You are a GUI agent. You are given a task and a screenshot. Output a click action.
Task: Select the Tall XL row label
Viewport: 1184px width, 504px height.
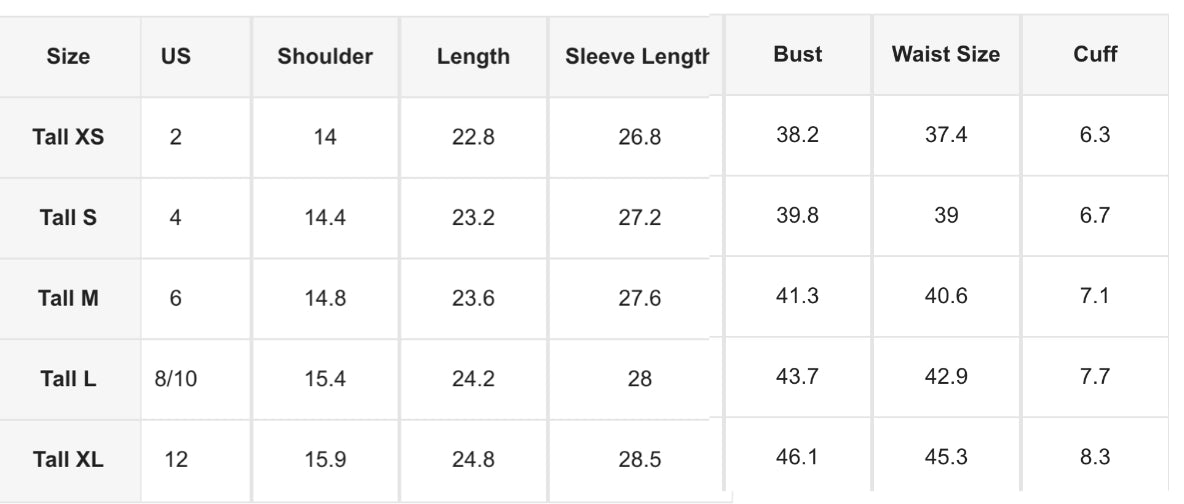point(68,461)
